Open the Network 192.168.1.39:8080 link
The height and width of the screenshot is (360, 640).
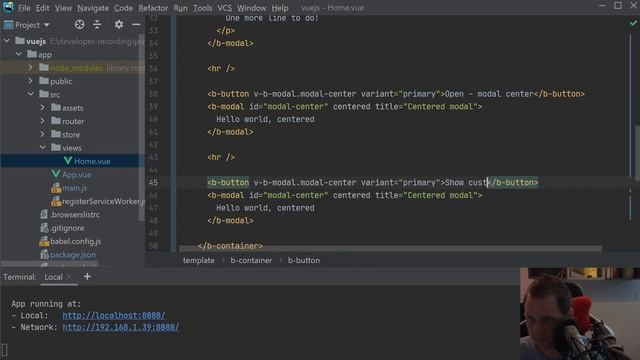click(x=121, y=327)
